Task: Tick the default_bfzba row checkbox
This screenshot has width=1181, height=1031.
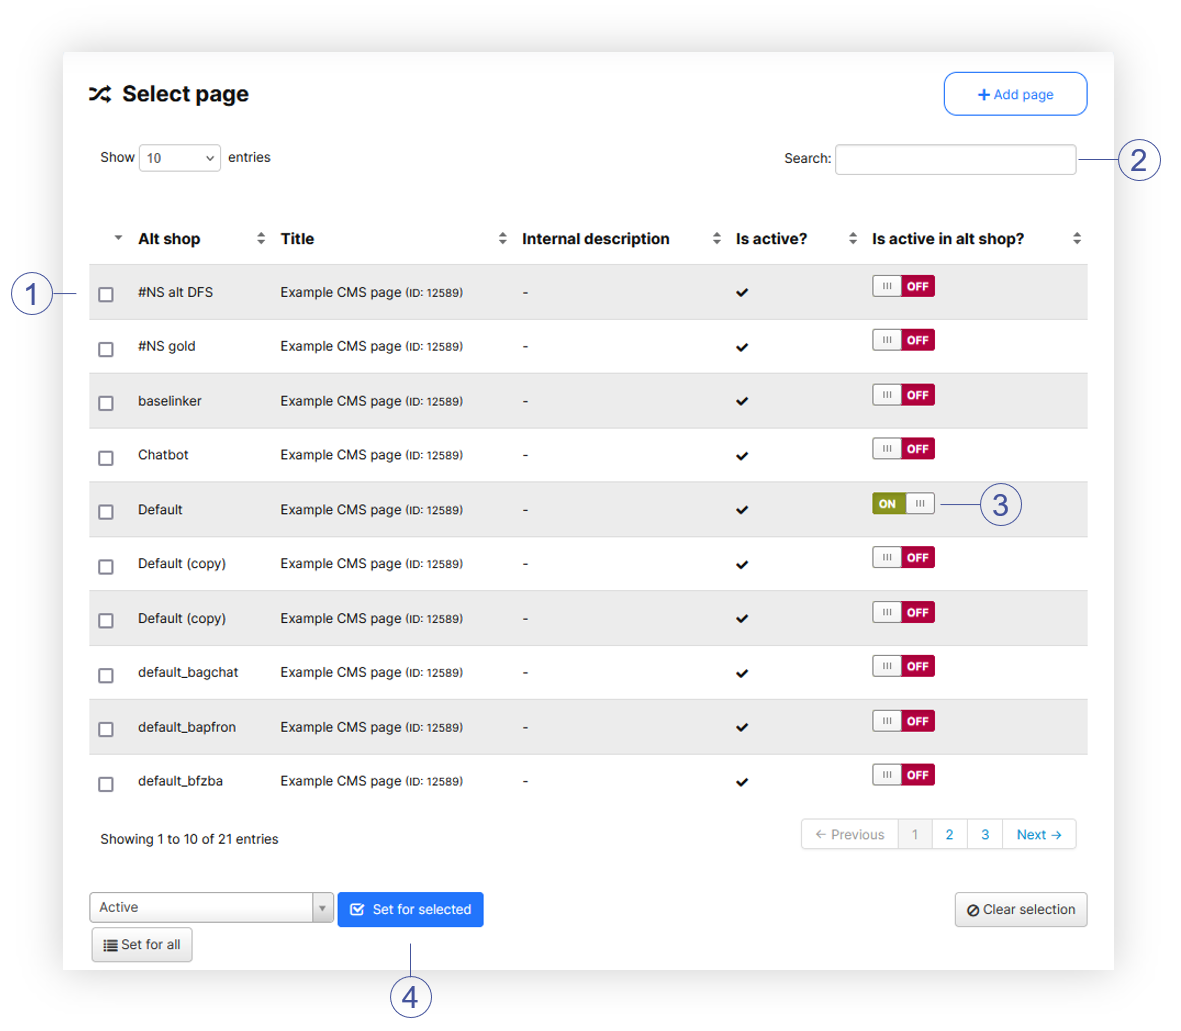Action: [106, 784]
